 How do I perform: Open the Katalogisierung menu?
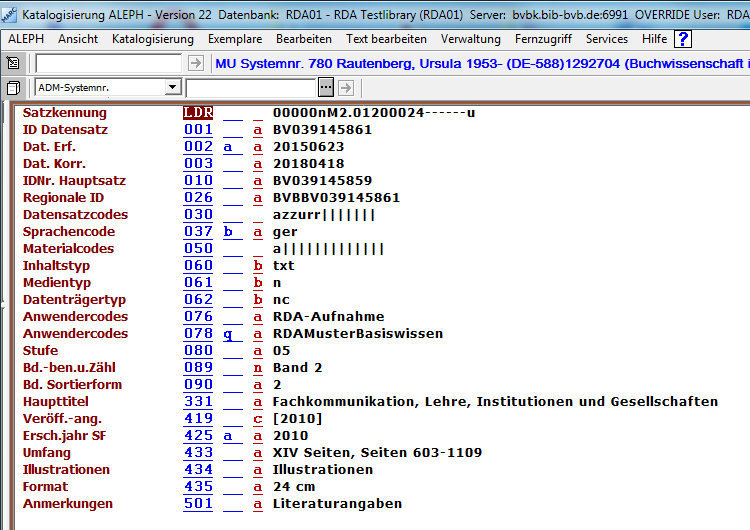coord(153,39)
